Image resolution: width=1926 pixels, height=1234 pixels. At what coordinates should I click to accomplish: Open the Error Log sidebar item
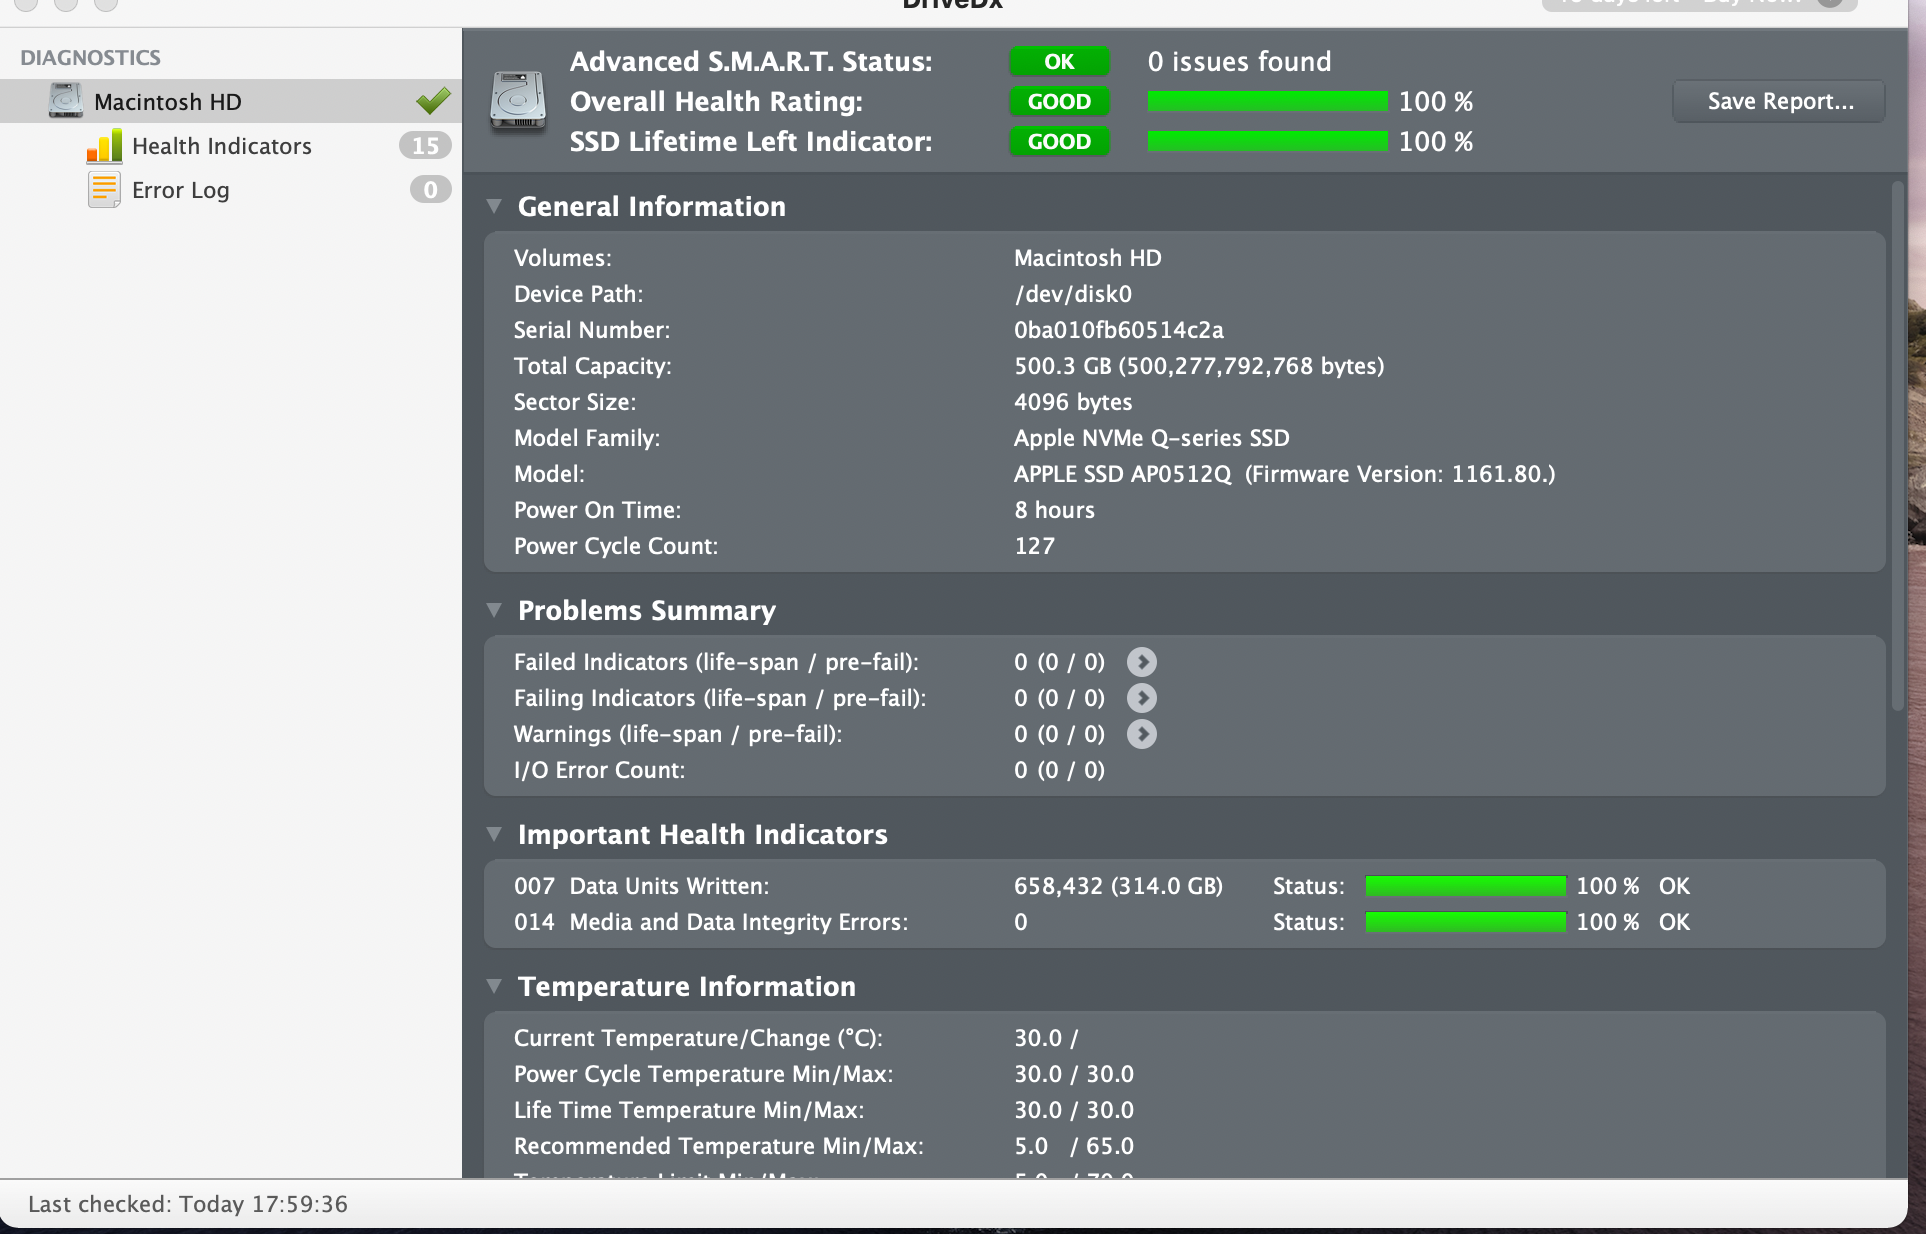click(181, 190)
